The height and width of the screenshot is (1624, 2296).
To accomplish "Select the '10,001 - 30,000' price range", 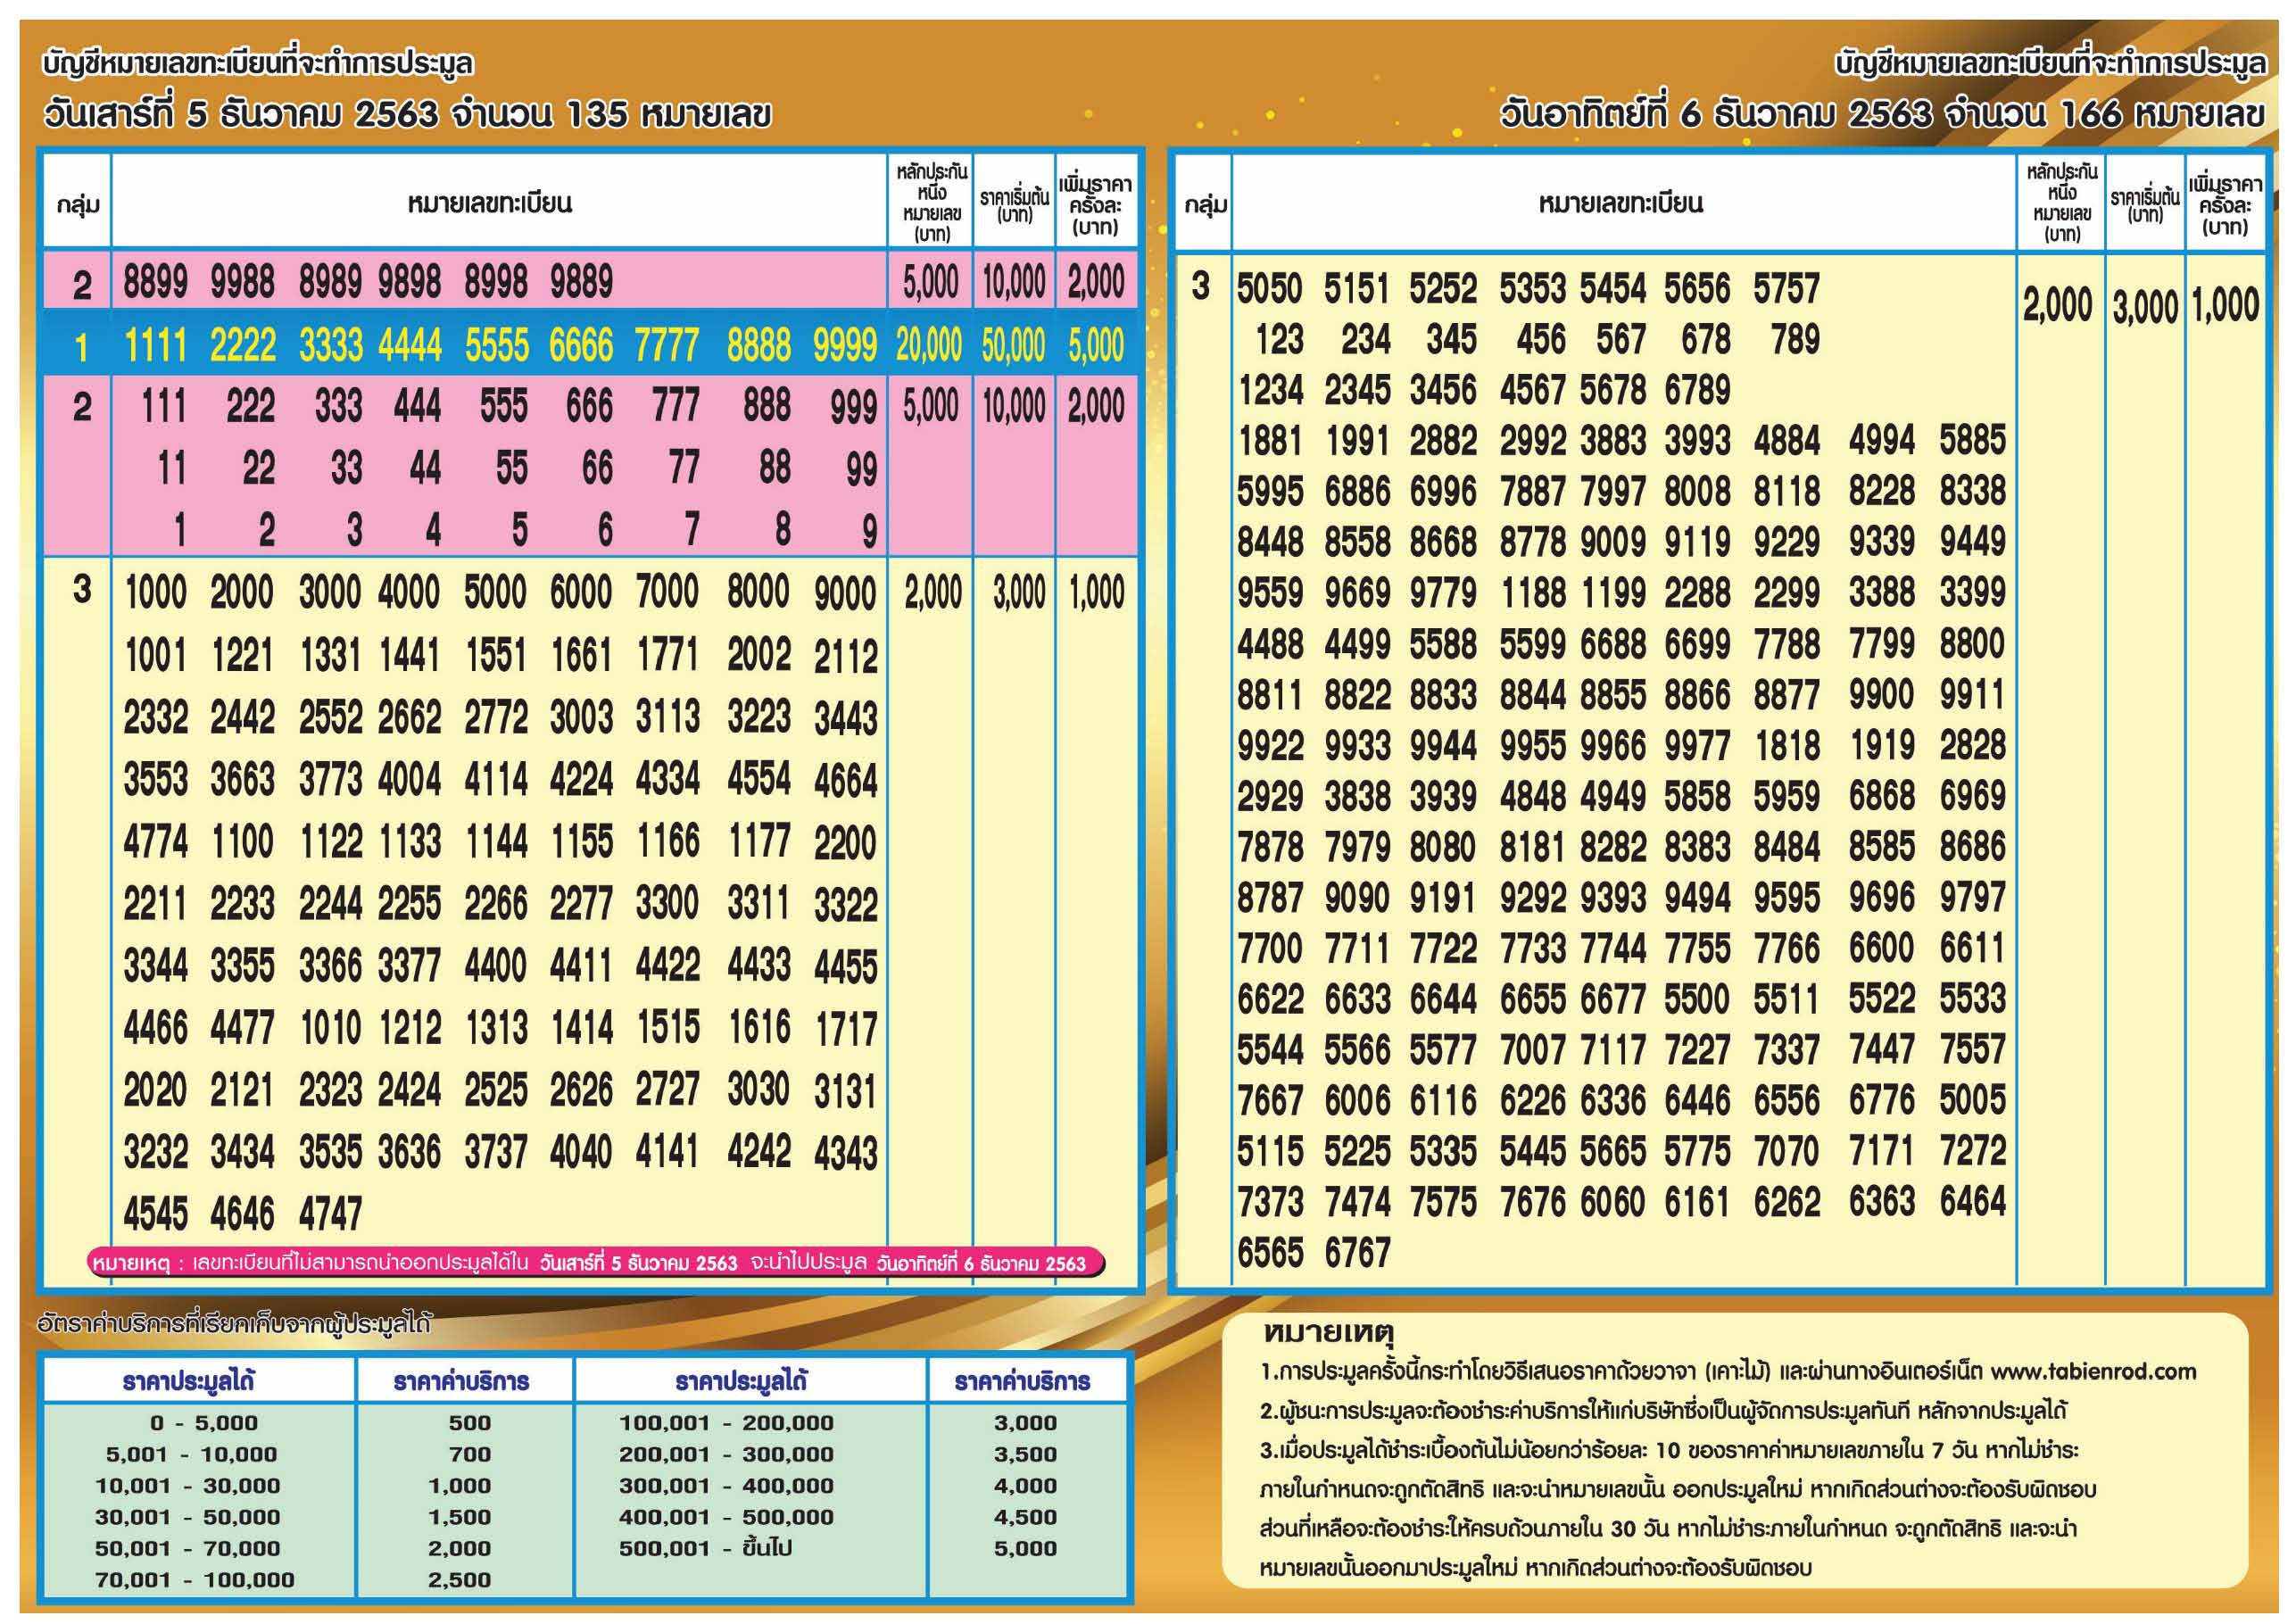I will pyautogui.click(x=188, y=1486).
